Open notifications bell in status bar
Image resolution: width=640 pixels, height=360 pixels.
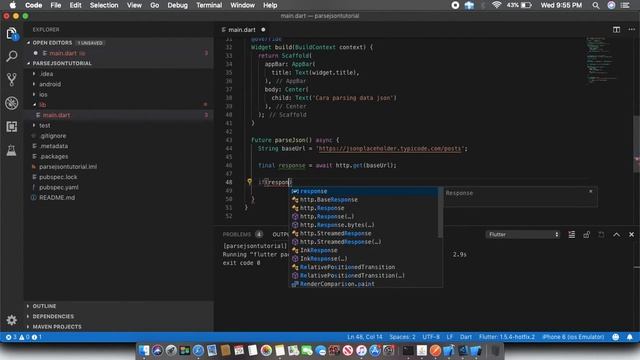tap(630, 337)
